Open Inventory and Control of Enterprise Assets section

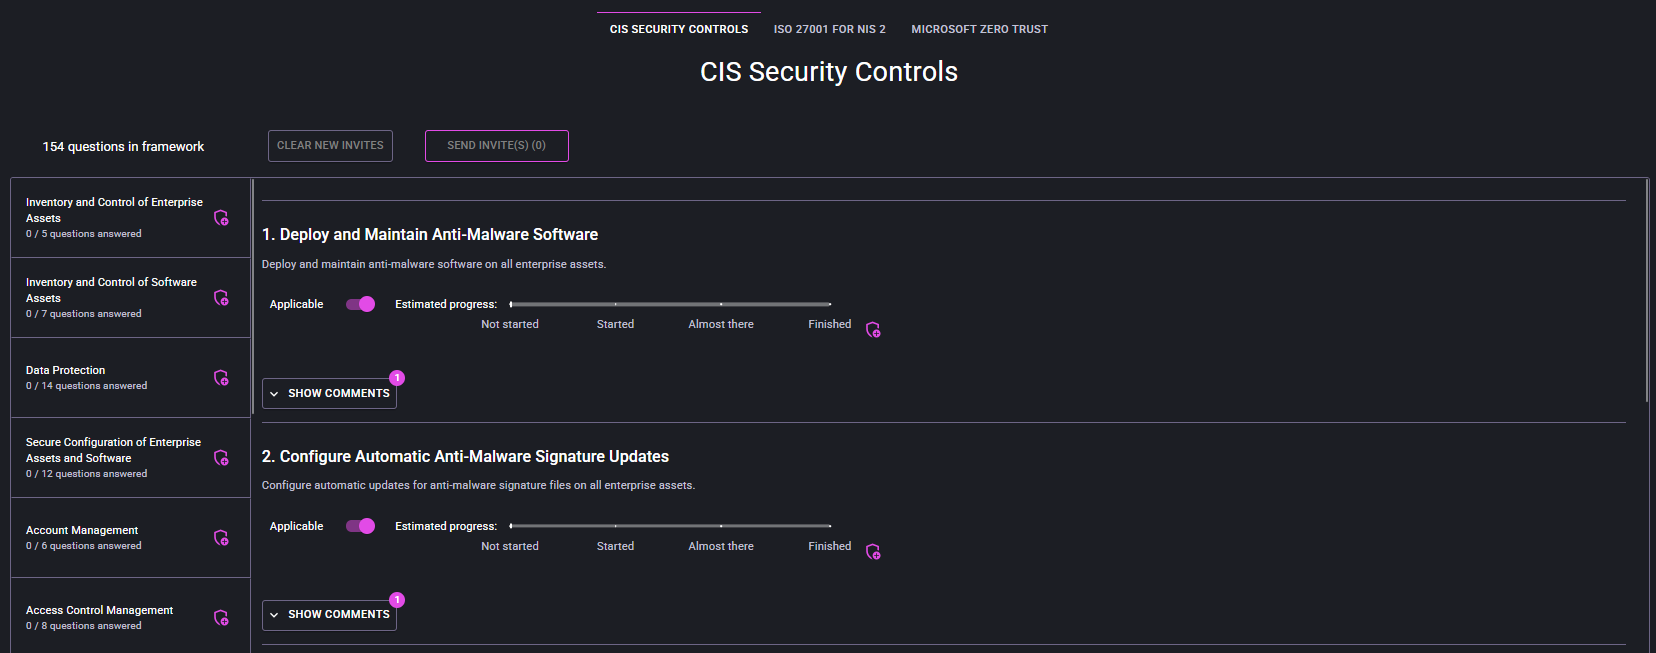click(x=130, y=218)
